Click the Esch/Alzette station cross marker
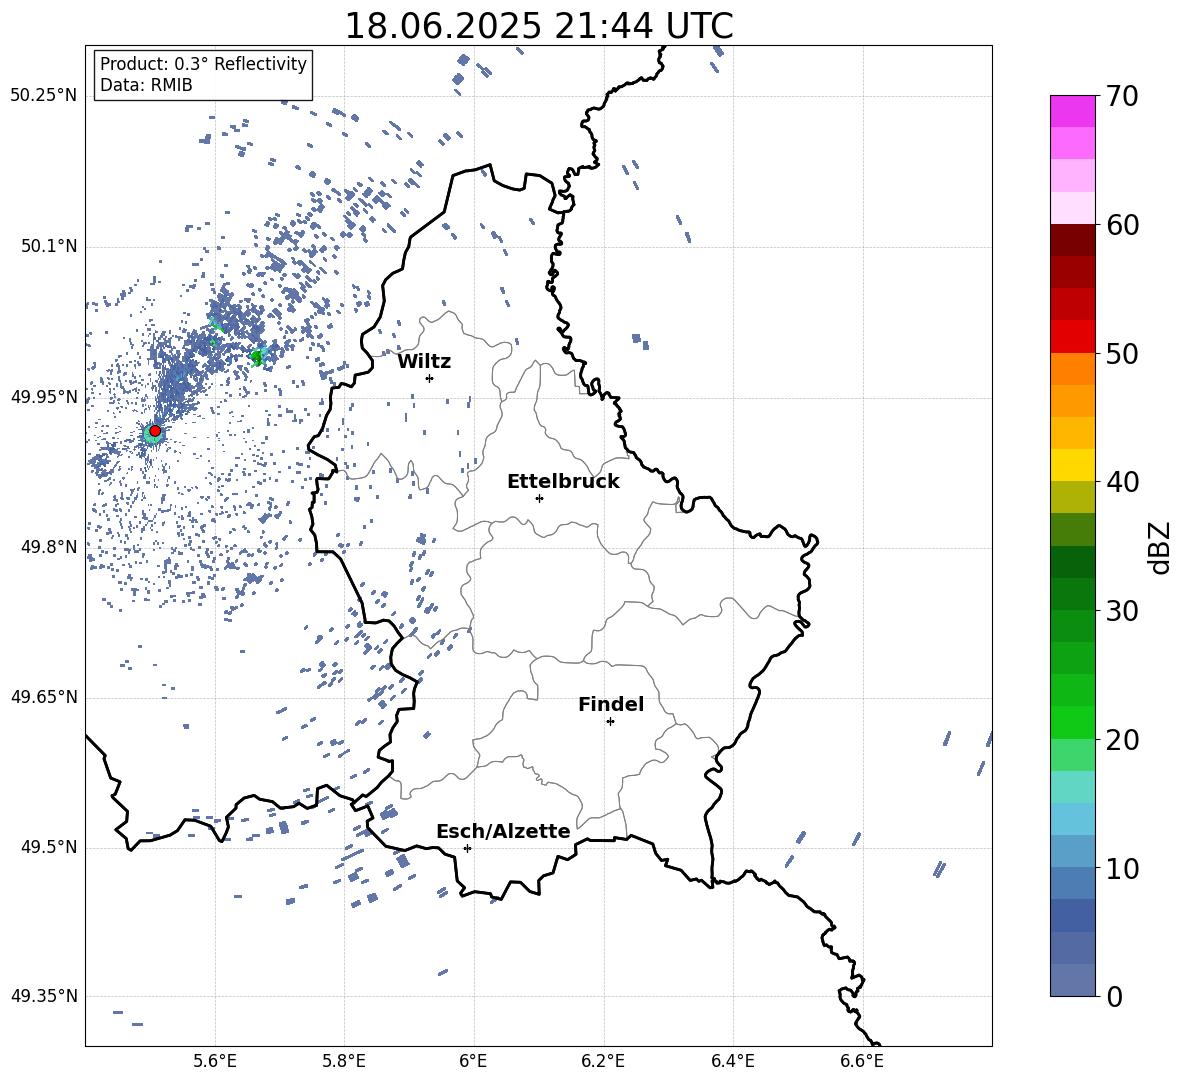 (x=467, y=848)
